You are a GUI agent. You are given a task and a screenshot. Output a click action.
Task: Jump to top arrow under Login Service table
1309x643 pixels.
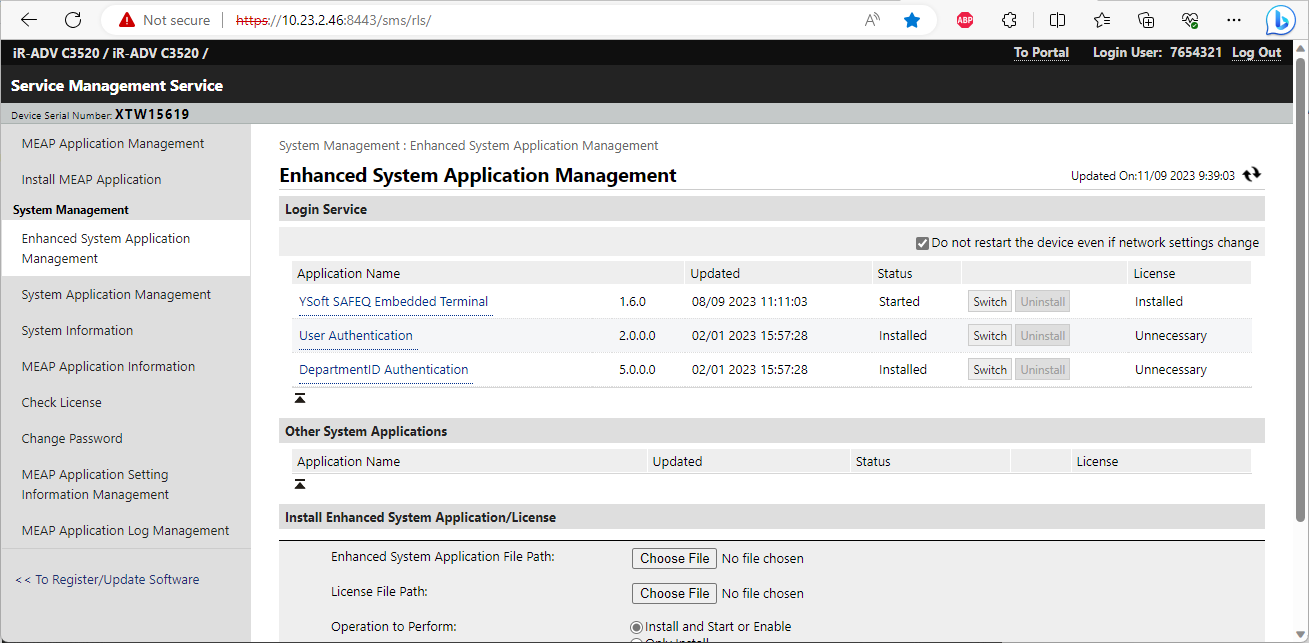click(x=300, y=398)
